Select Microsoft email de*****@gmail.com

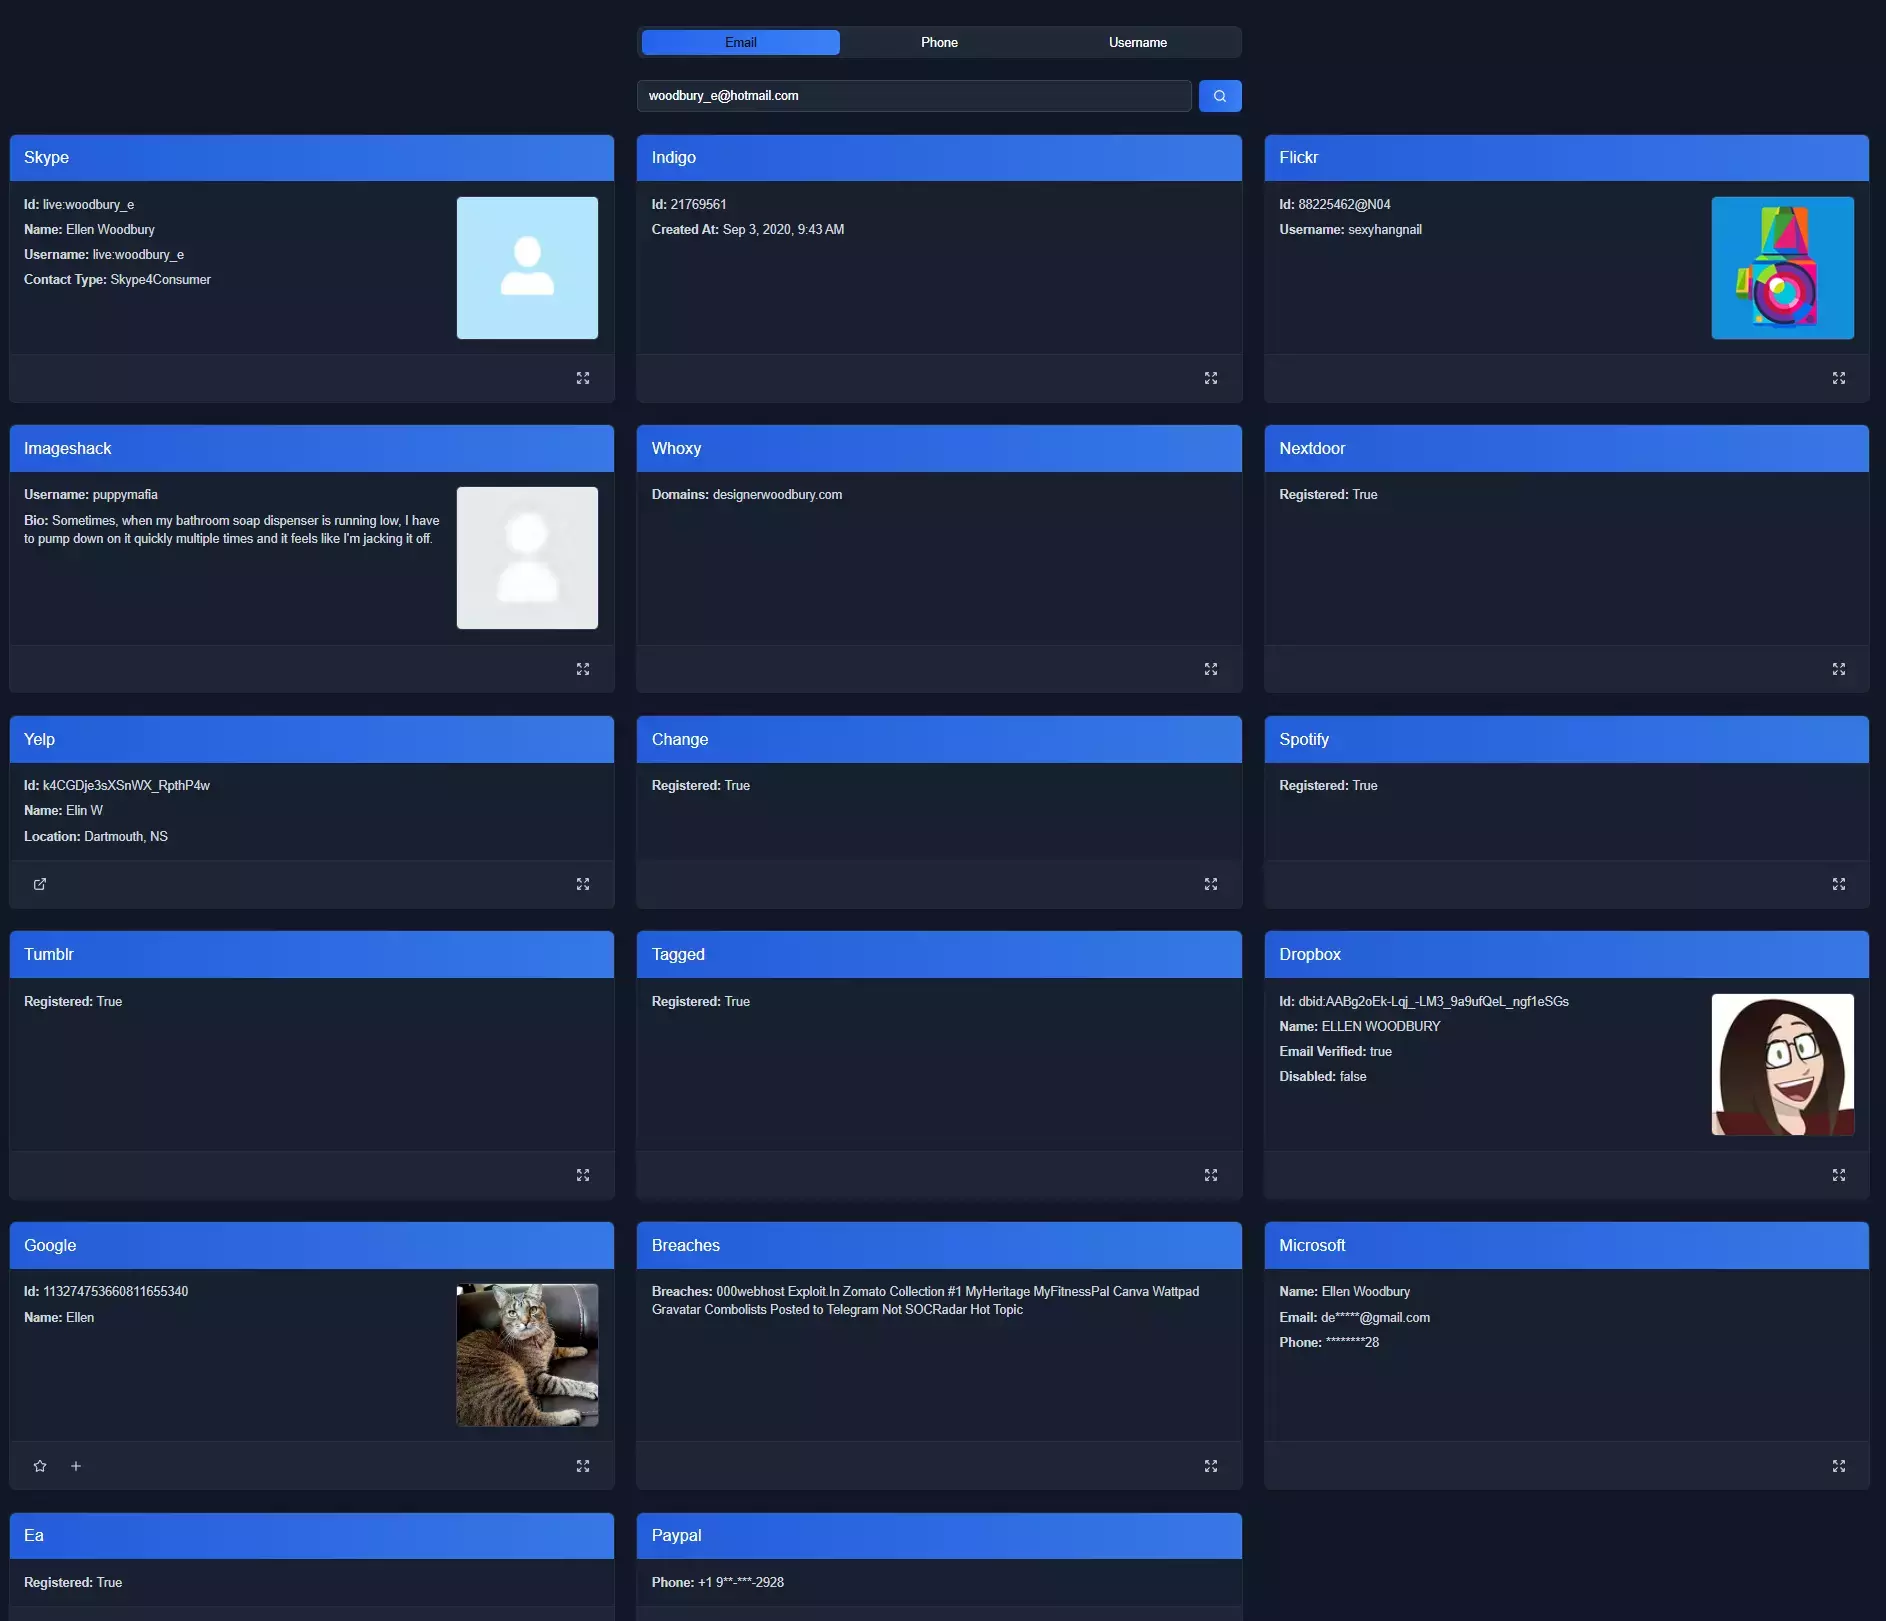pos(1375,1317)
